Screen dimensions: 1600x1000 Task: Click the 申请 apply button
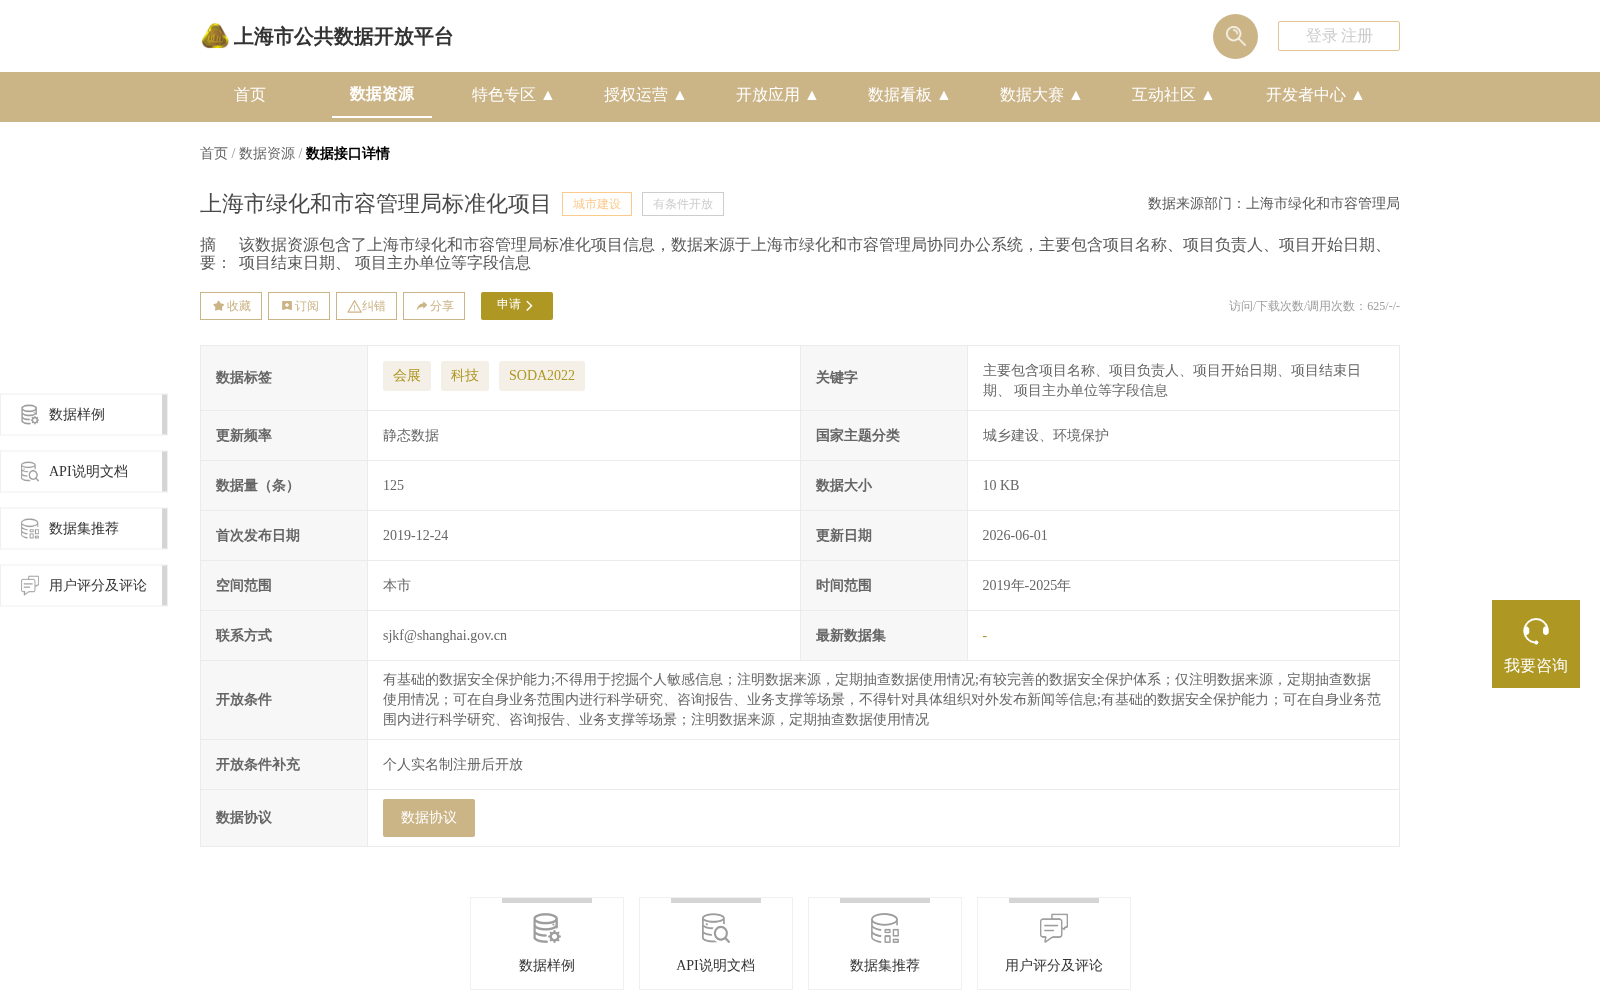pos(517,306)
